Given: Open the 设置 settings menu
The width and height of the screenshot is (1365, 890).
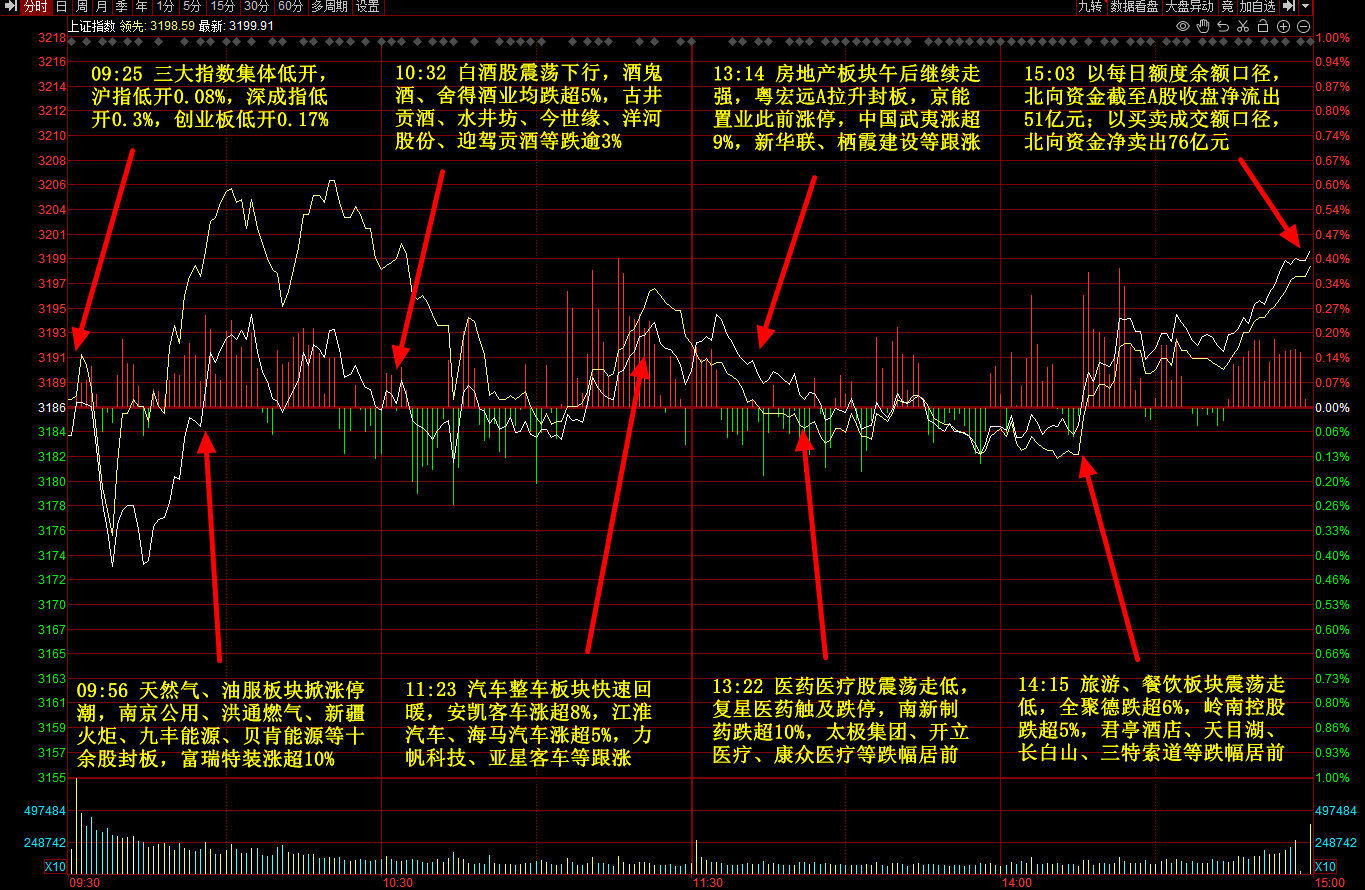Looking at the screenshot, I should click(x=367, y=7).
